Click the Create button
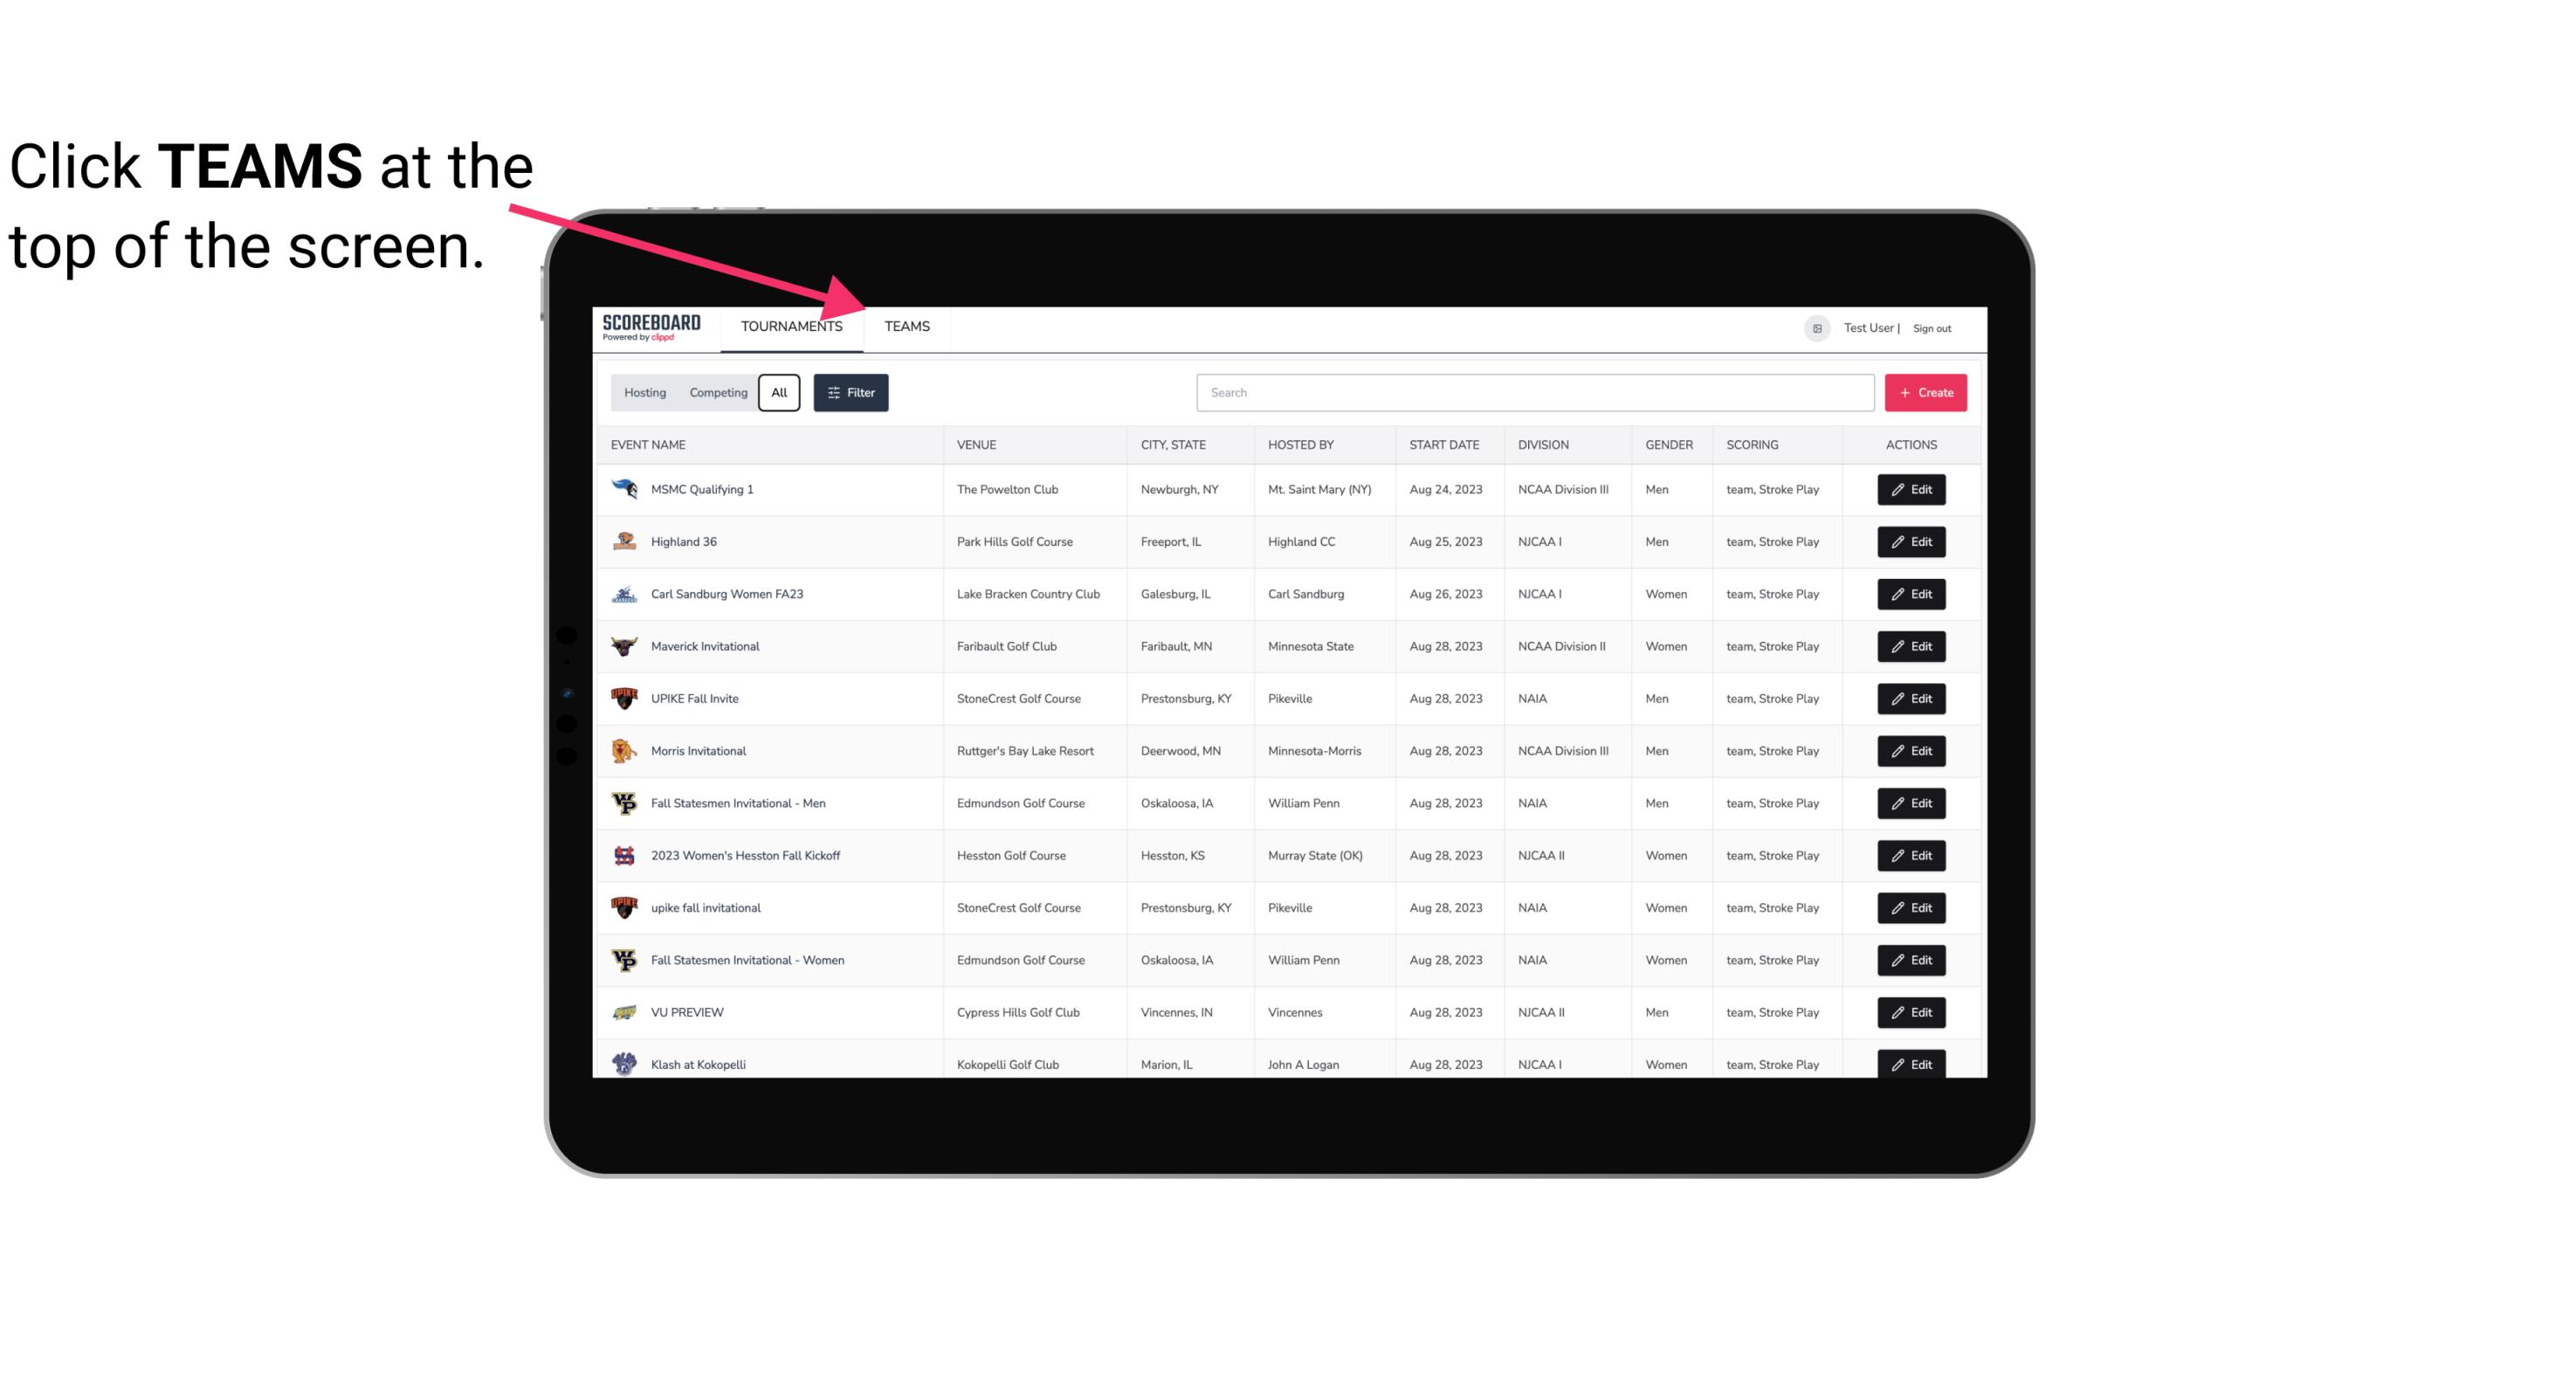Image resolution: width=2576 pixels, height=1386 pixels. (1926, 391)
